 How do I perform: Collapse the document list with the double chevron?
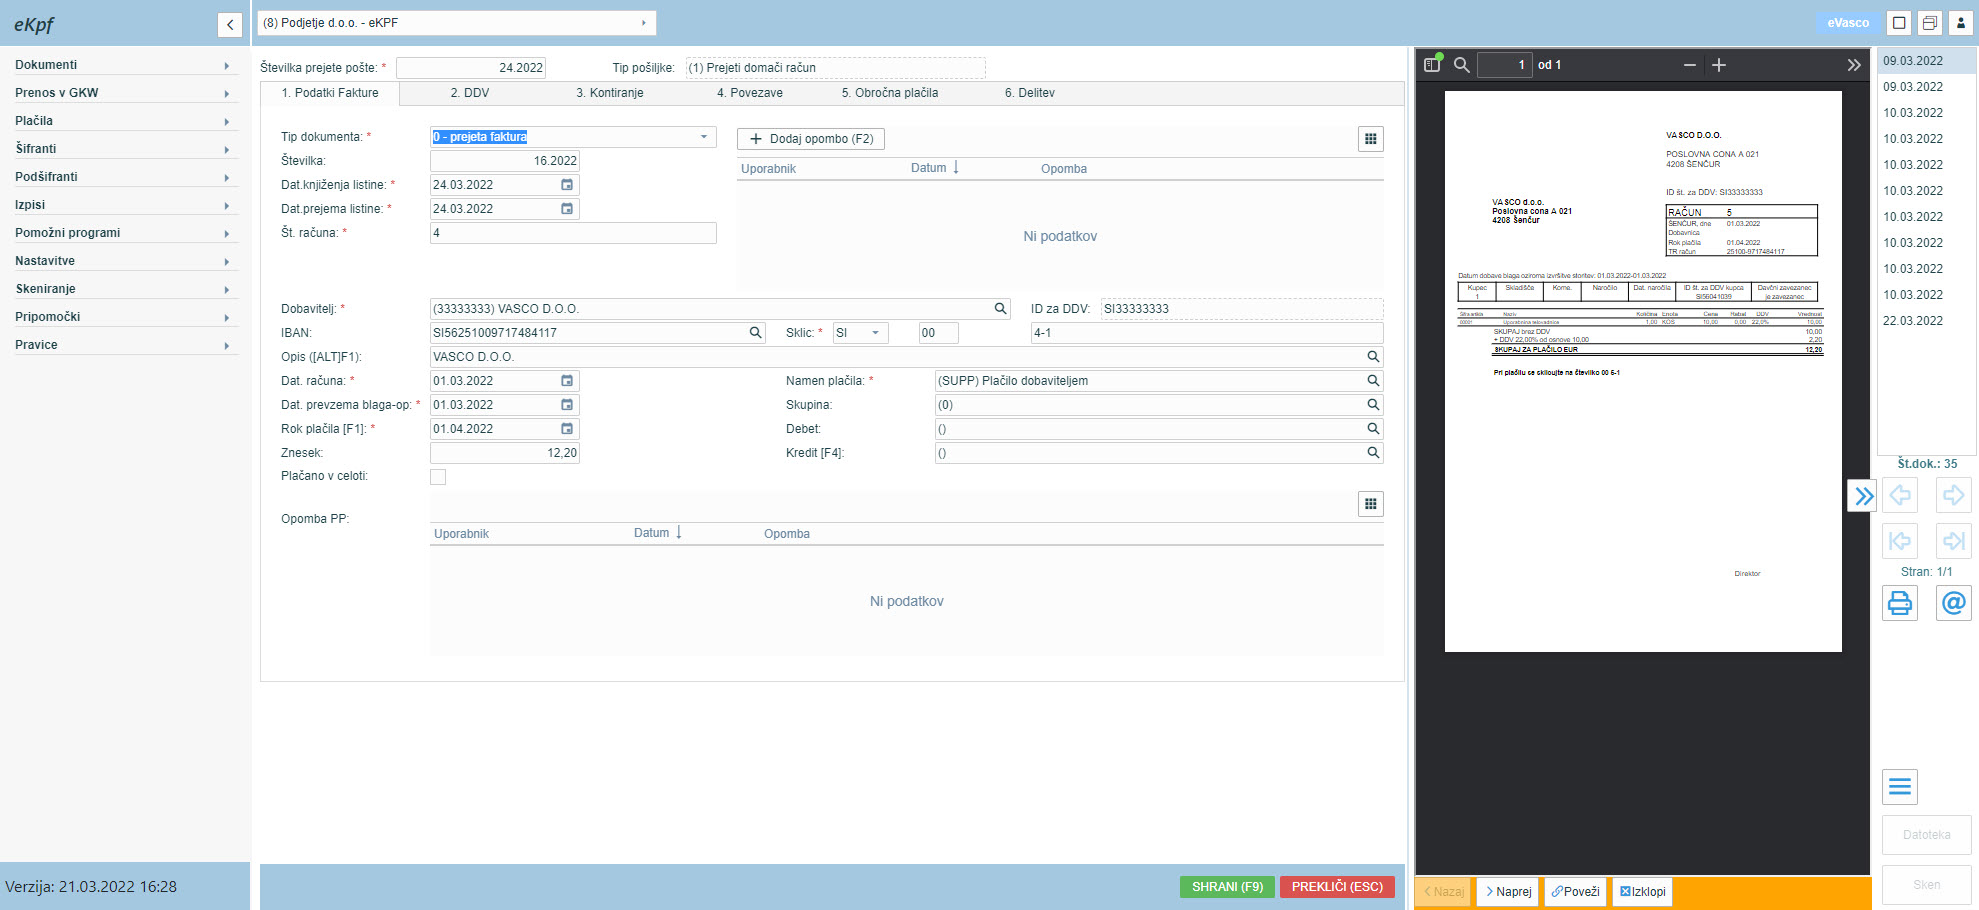click(x=1862, y=496)
